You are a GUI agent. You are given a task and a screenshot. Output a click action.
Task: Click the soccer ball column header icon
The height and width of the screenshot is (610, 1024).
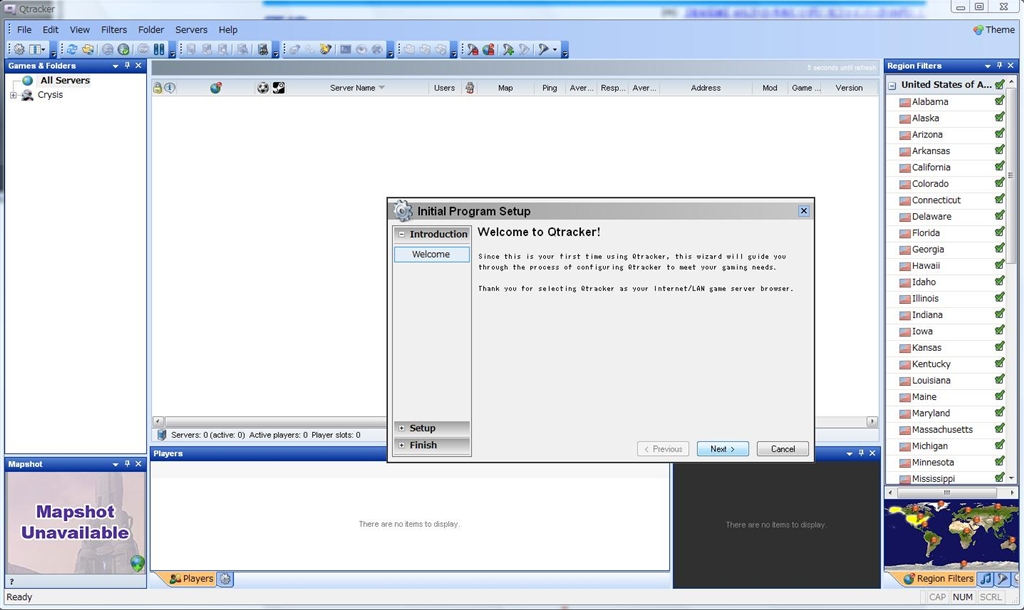click(263, 88)
